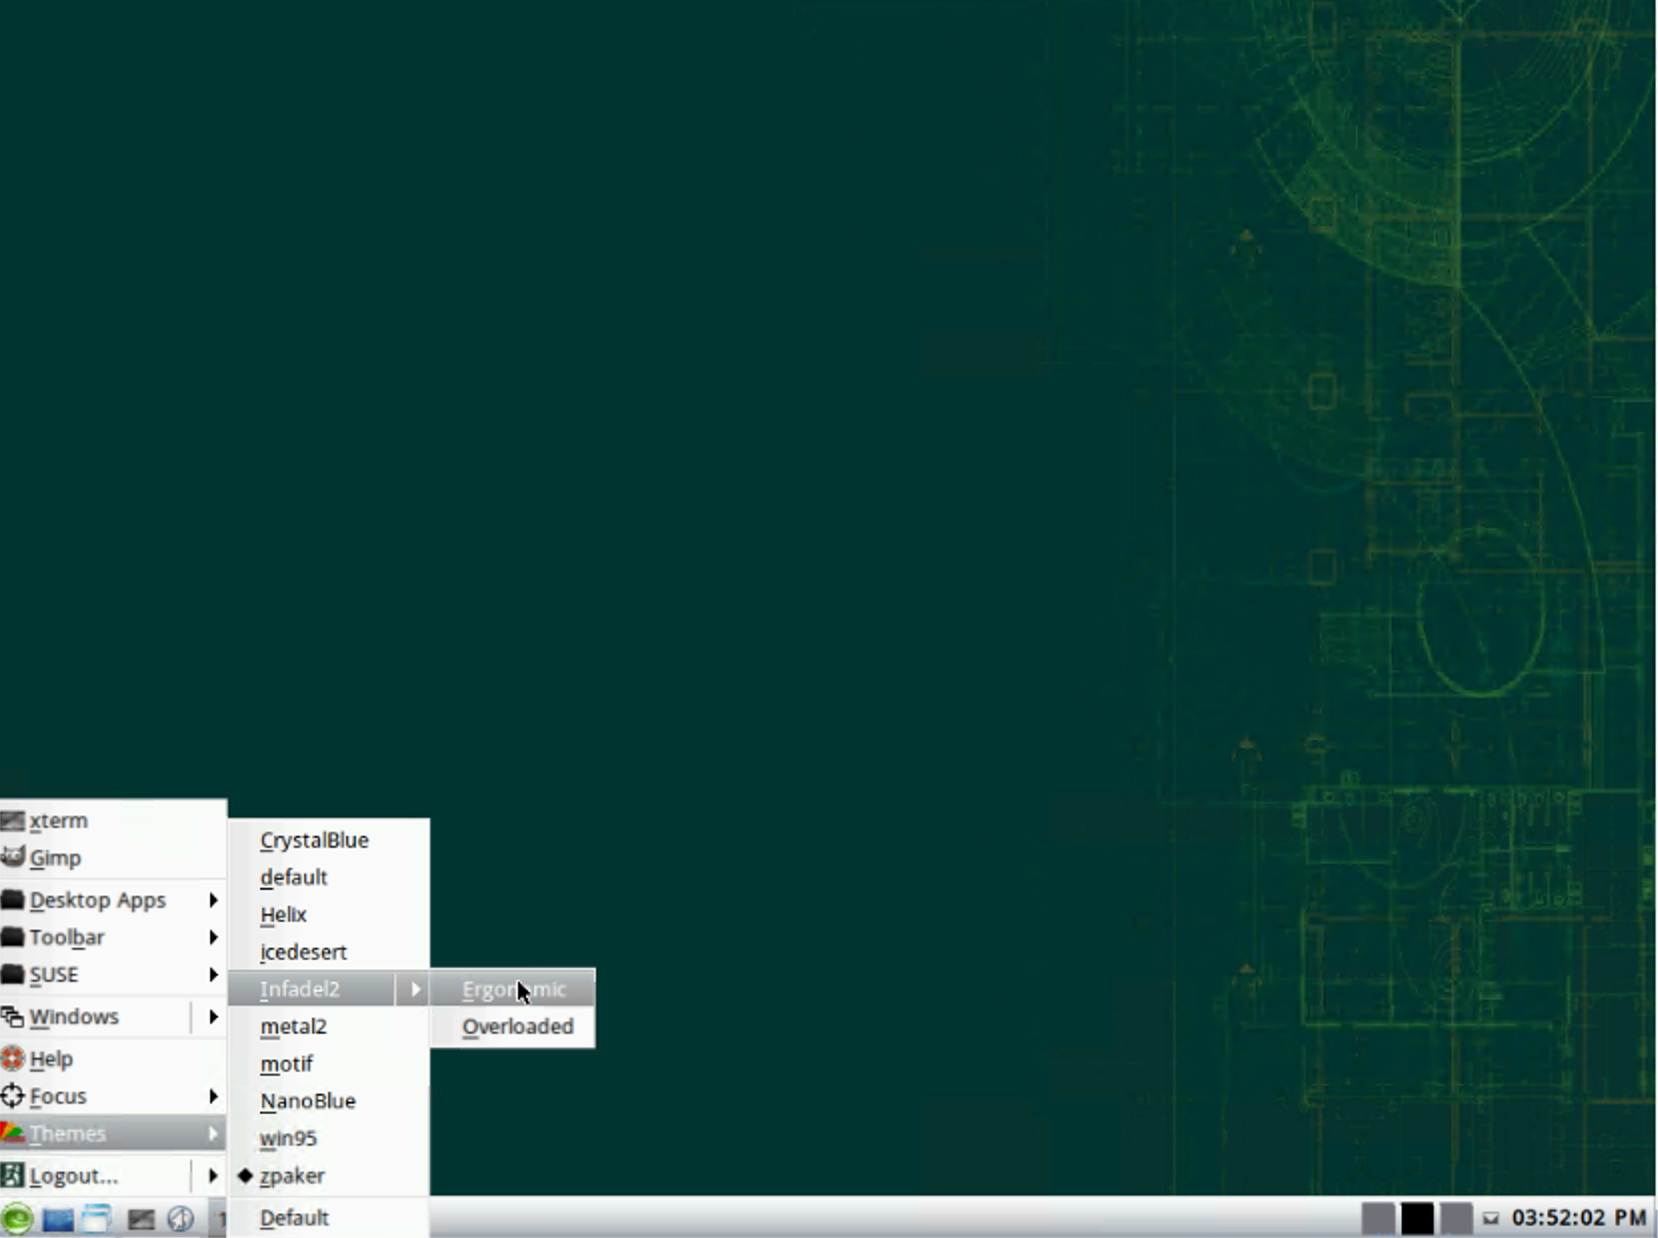Viewport: 1658px width, 1238px height.
Task: Switch to the Helix theme
Action: [329, 914]
